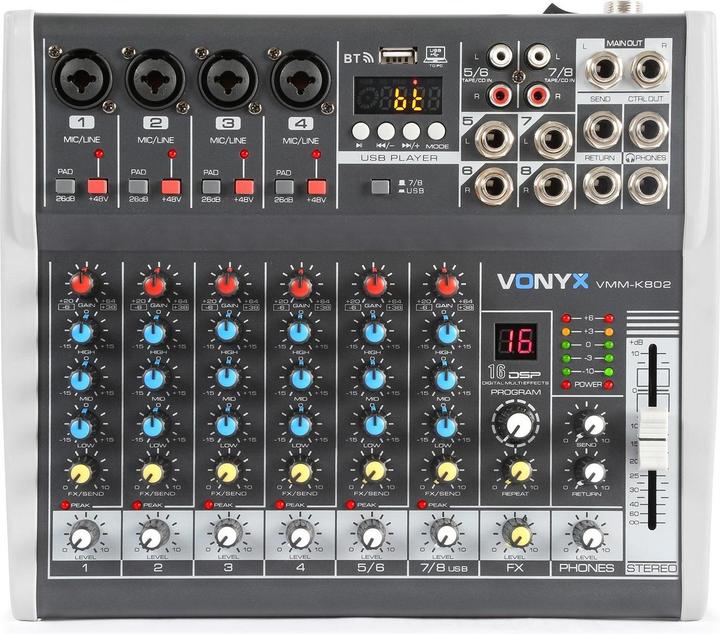Viewport: 720px width, 634px height.
Task: Click the STEREO master fader handle
Action: coord(653,438)
